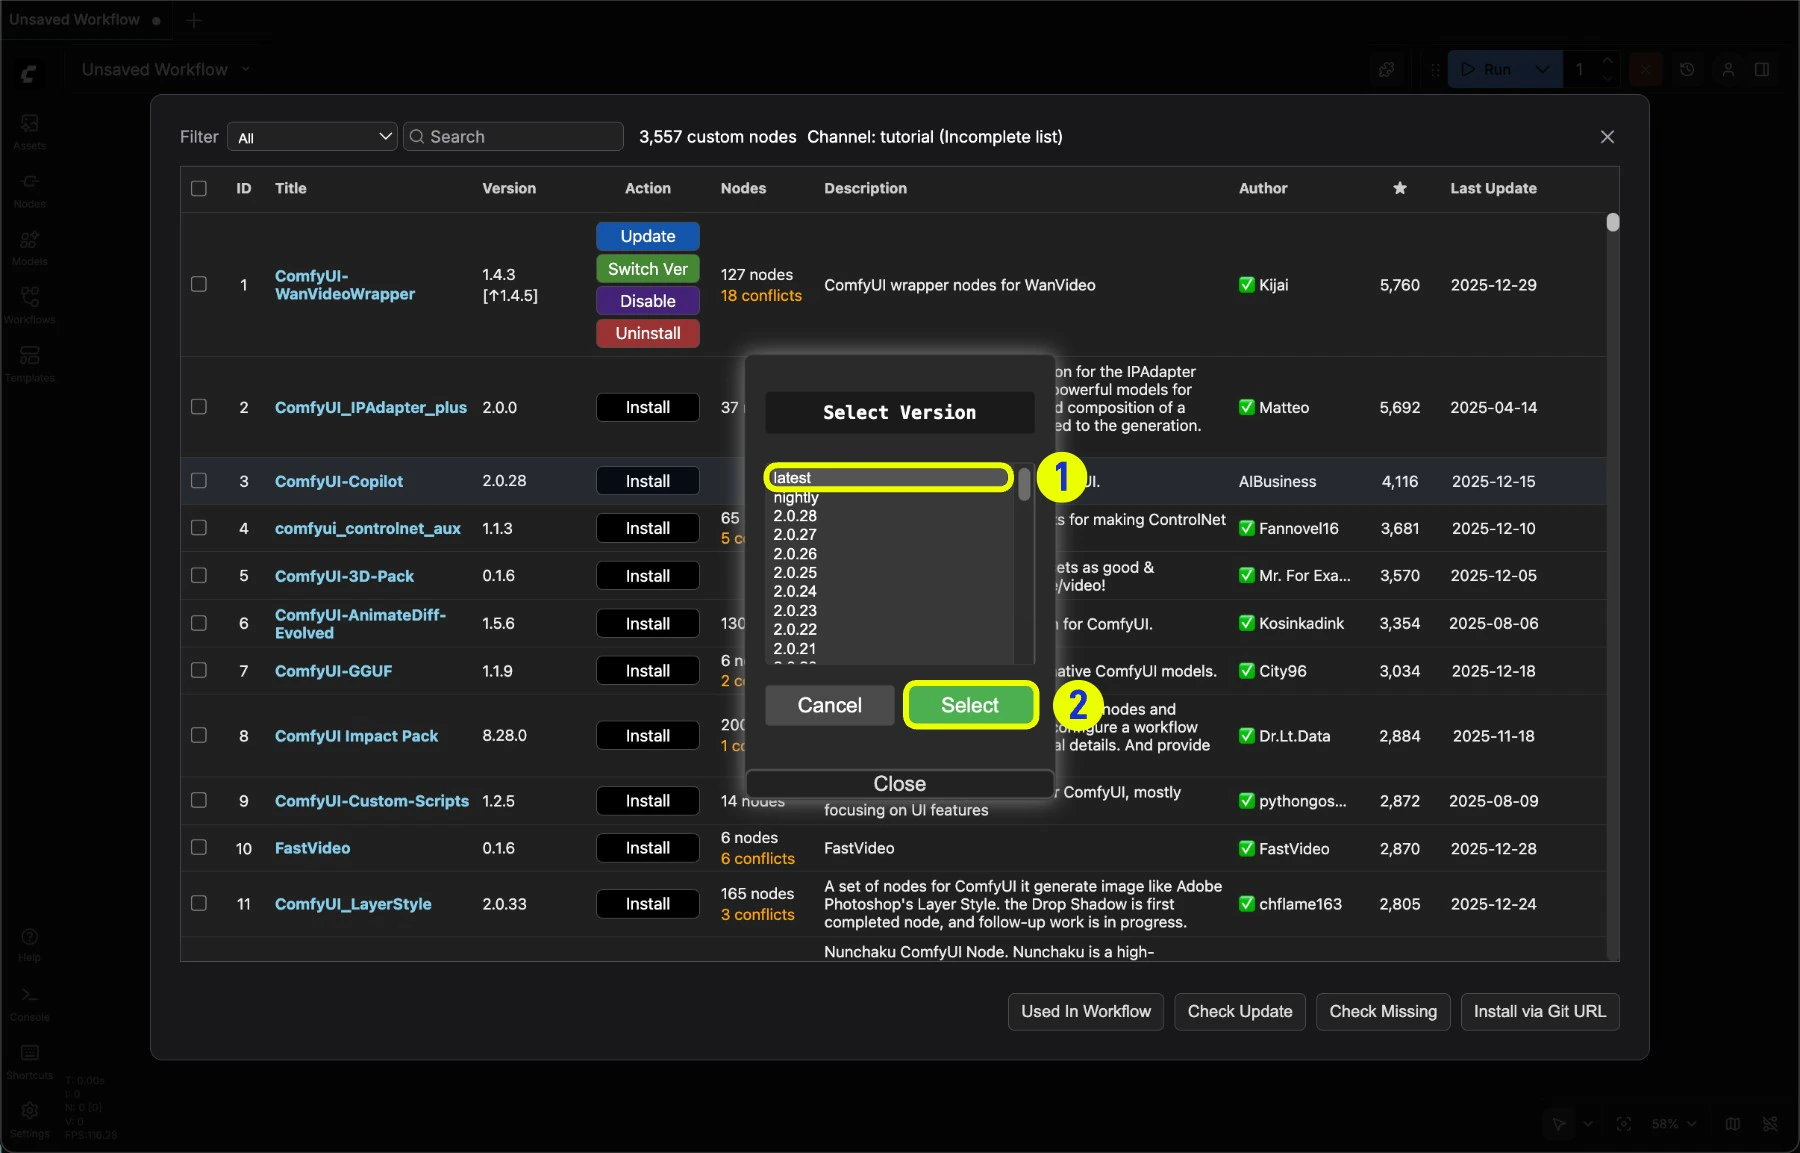The width and height of the screenshot is (1800, 1153).
Task: Toggle the minimap in the status bar
Action: (1733, 1124)
